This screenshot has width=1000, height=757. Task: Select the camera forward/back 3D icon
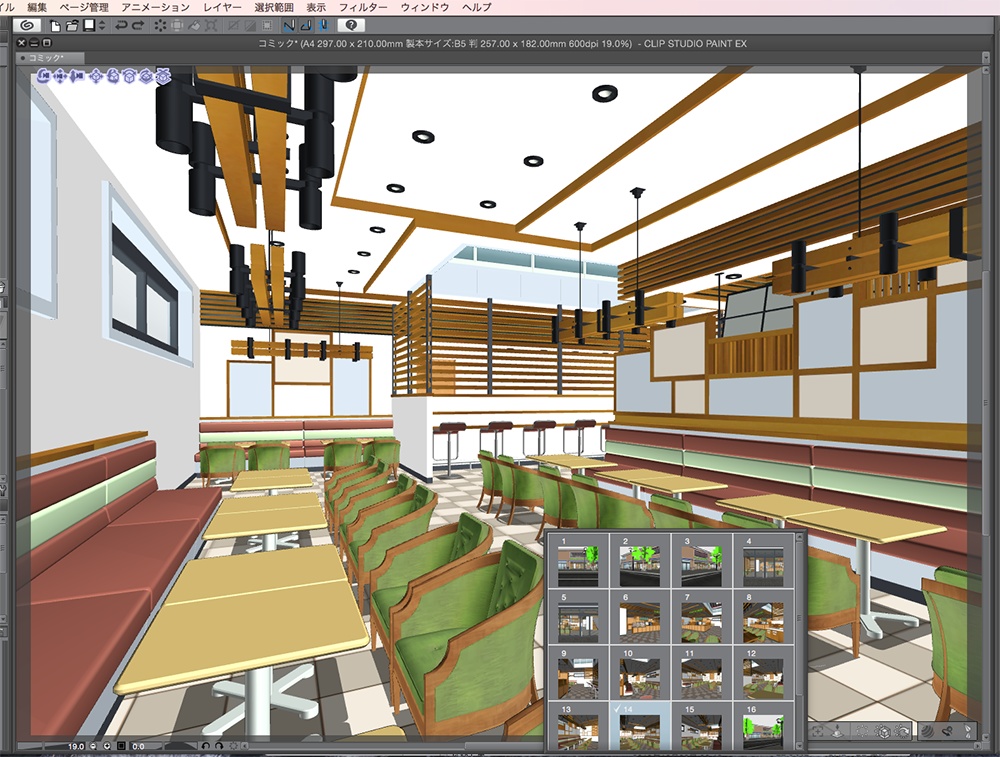point(77,77)
